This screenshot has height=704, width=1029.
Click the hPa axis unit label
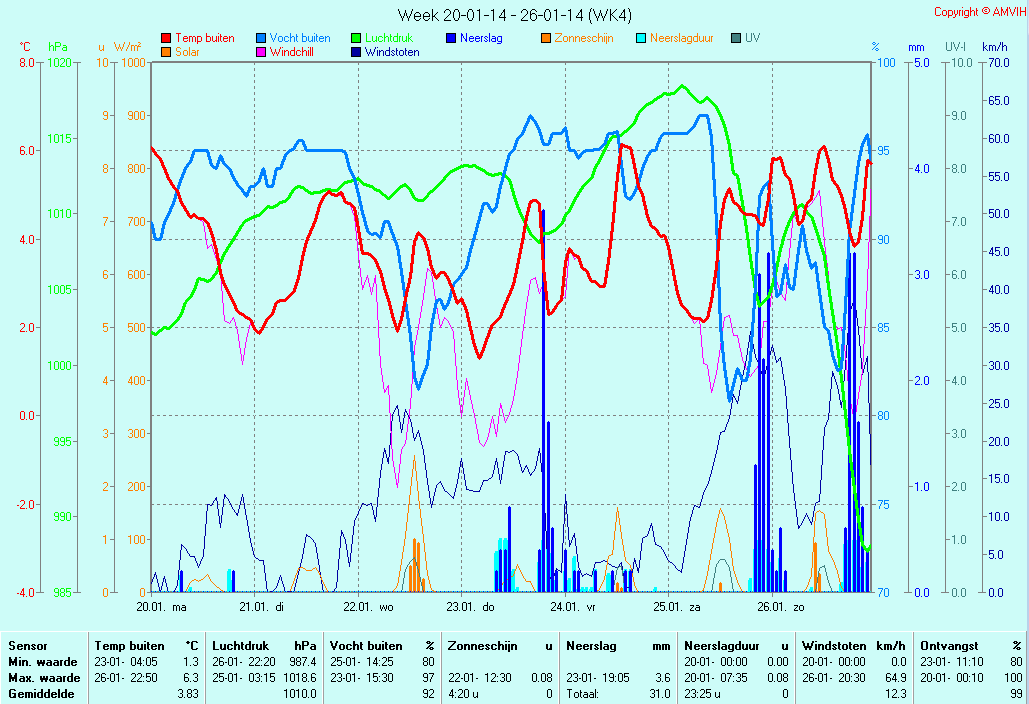point(58,47)
